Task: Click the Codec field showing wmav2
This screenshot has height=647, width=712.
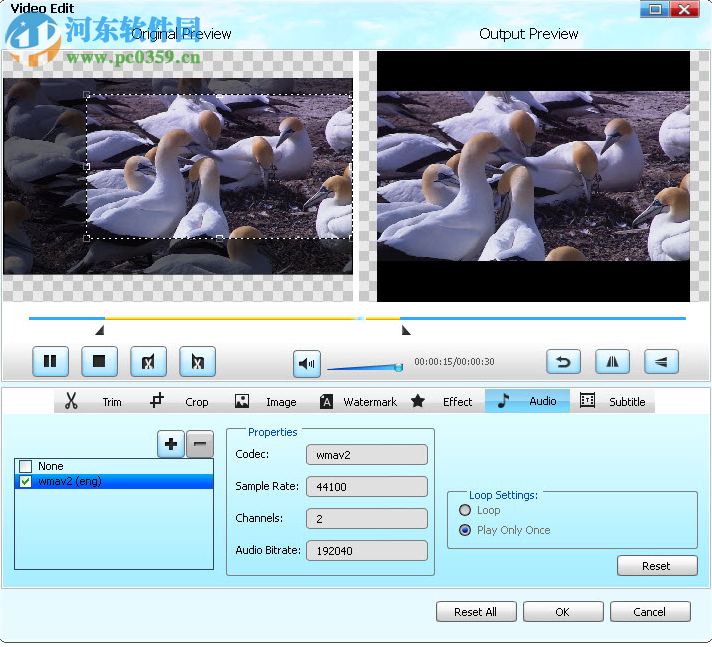Action: 367,455
